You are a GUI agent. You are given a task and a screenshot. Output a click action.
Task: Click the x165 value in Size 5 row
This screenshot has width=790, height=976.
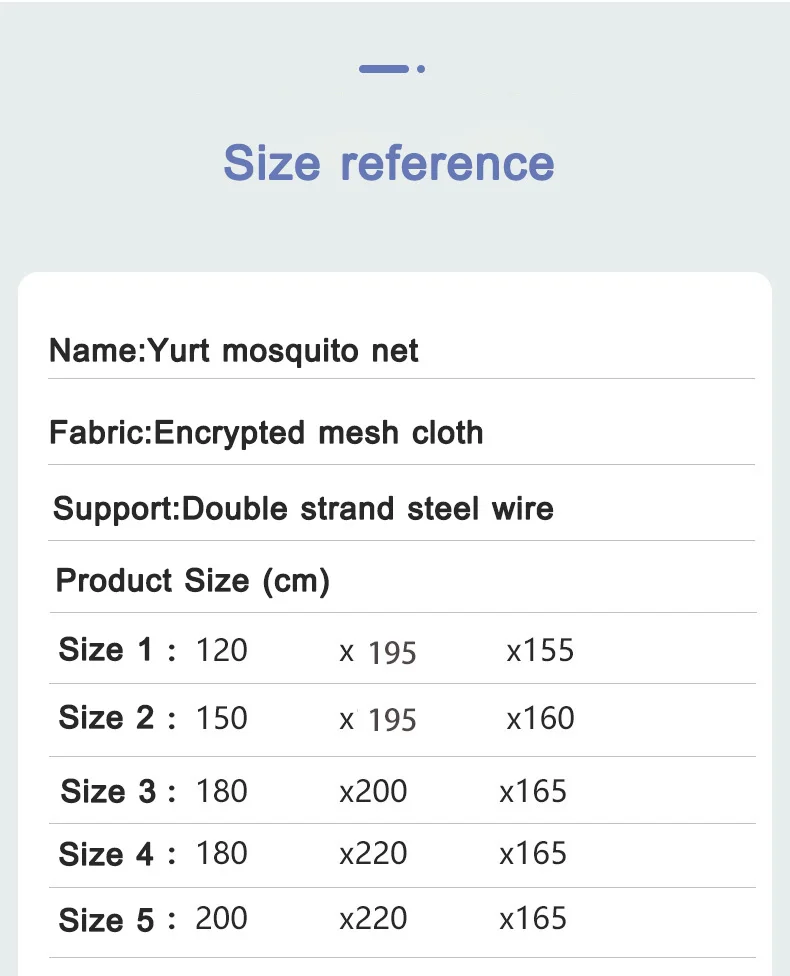click(533, 919)
